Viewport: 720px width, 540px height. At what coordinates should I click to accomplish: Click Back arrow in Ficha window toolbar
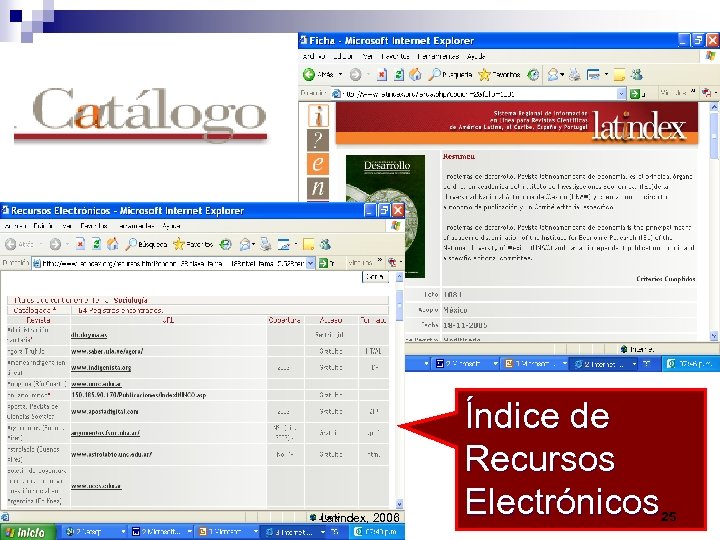(309, 74)
